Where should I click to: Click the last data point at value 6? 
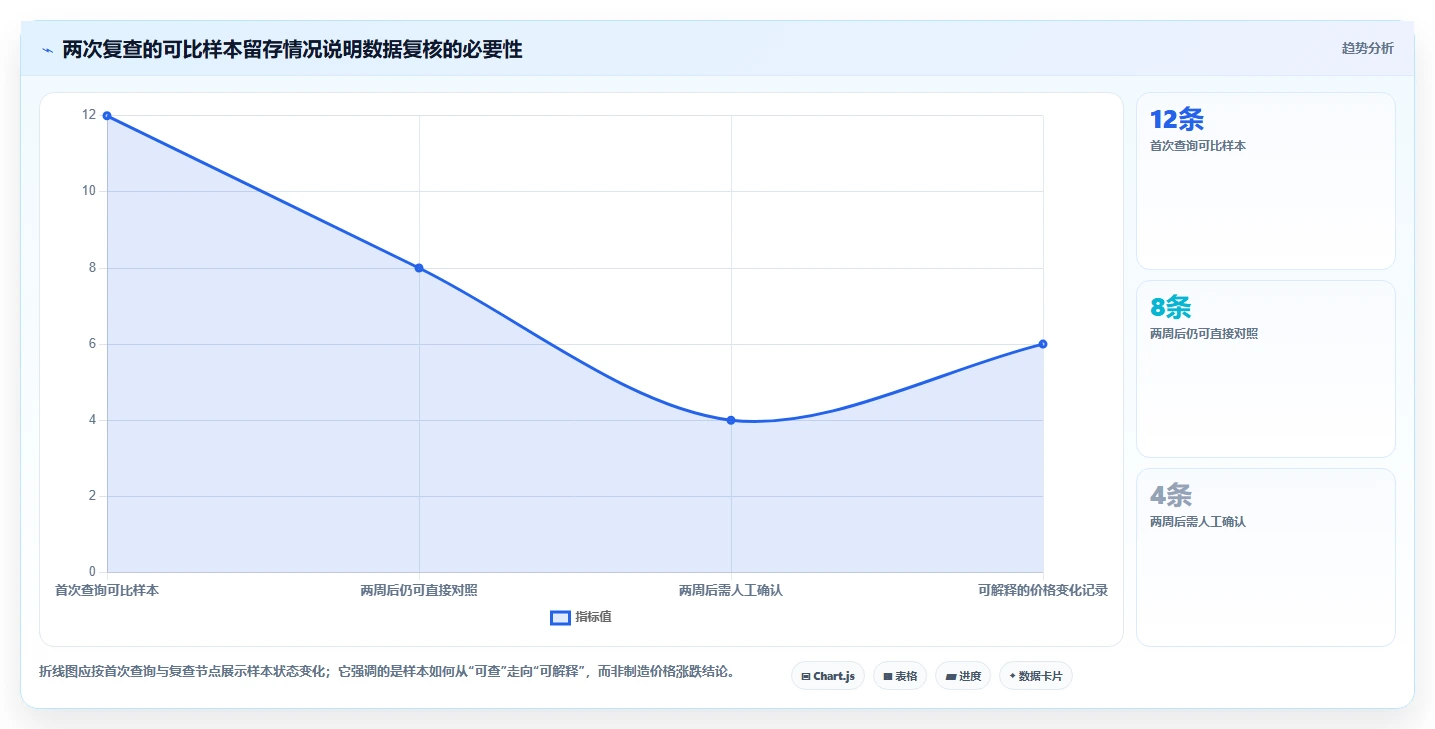pyautogui.click(x=1043, y=344)
